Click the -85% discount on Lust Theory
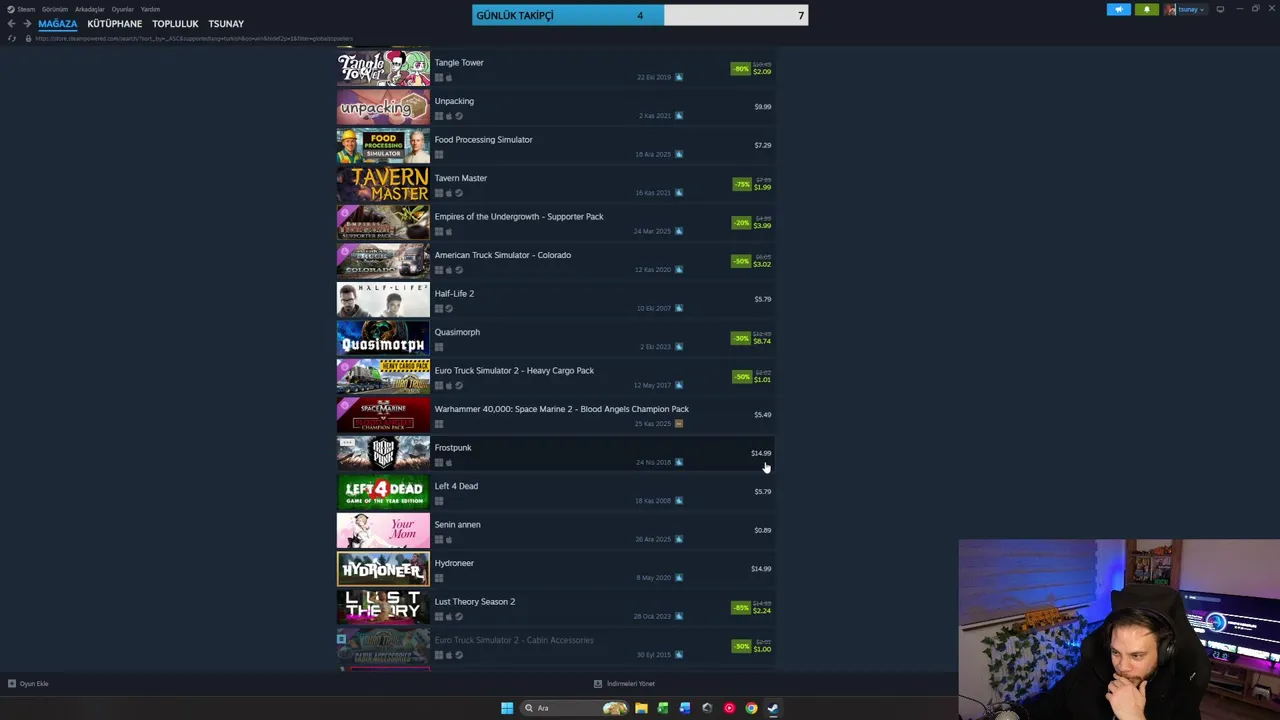Viewport: 1280px width, 720px height. pyautogui.click(x=741, y=607)
